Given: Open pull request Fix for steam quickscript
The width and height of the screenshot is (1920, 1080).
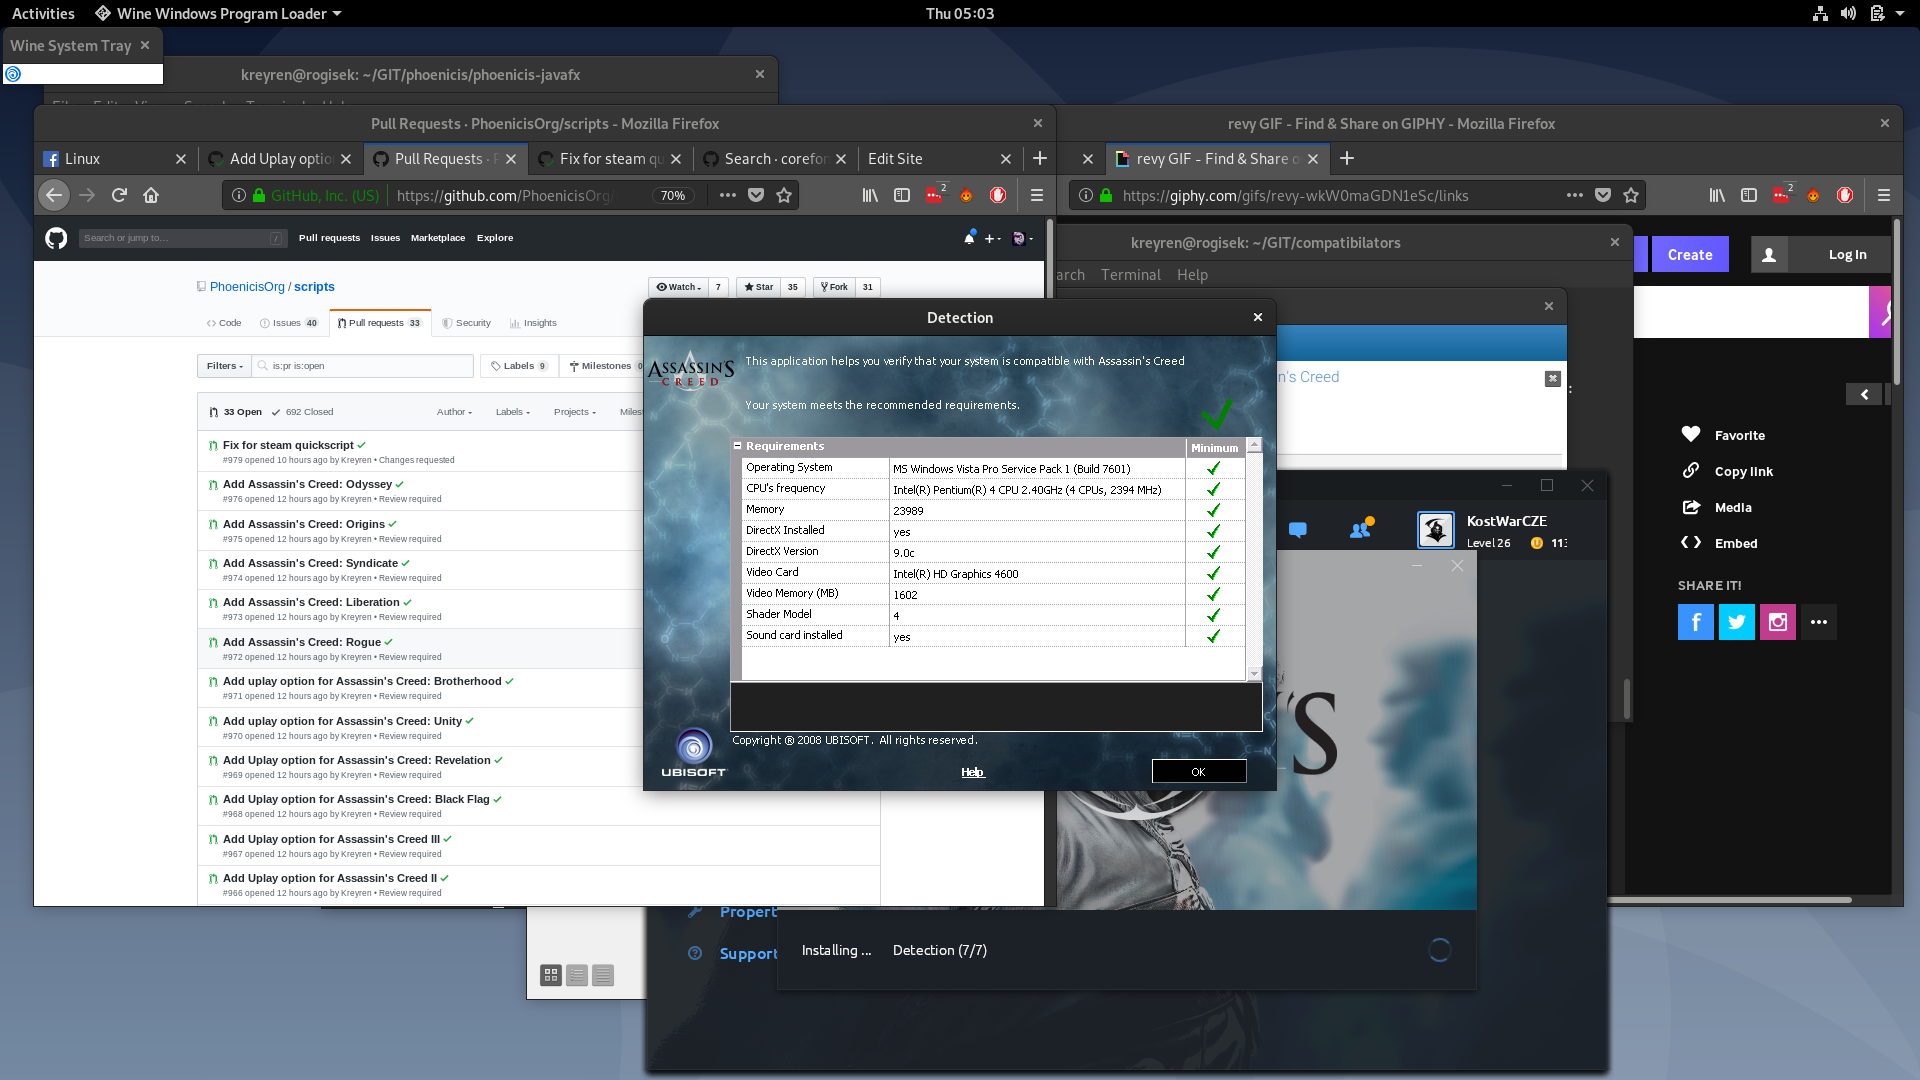Looking at the screenshot, I should click(288, 445).
